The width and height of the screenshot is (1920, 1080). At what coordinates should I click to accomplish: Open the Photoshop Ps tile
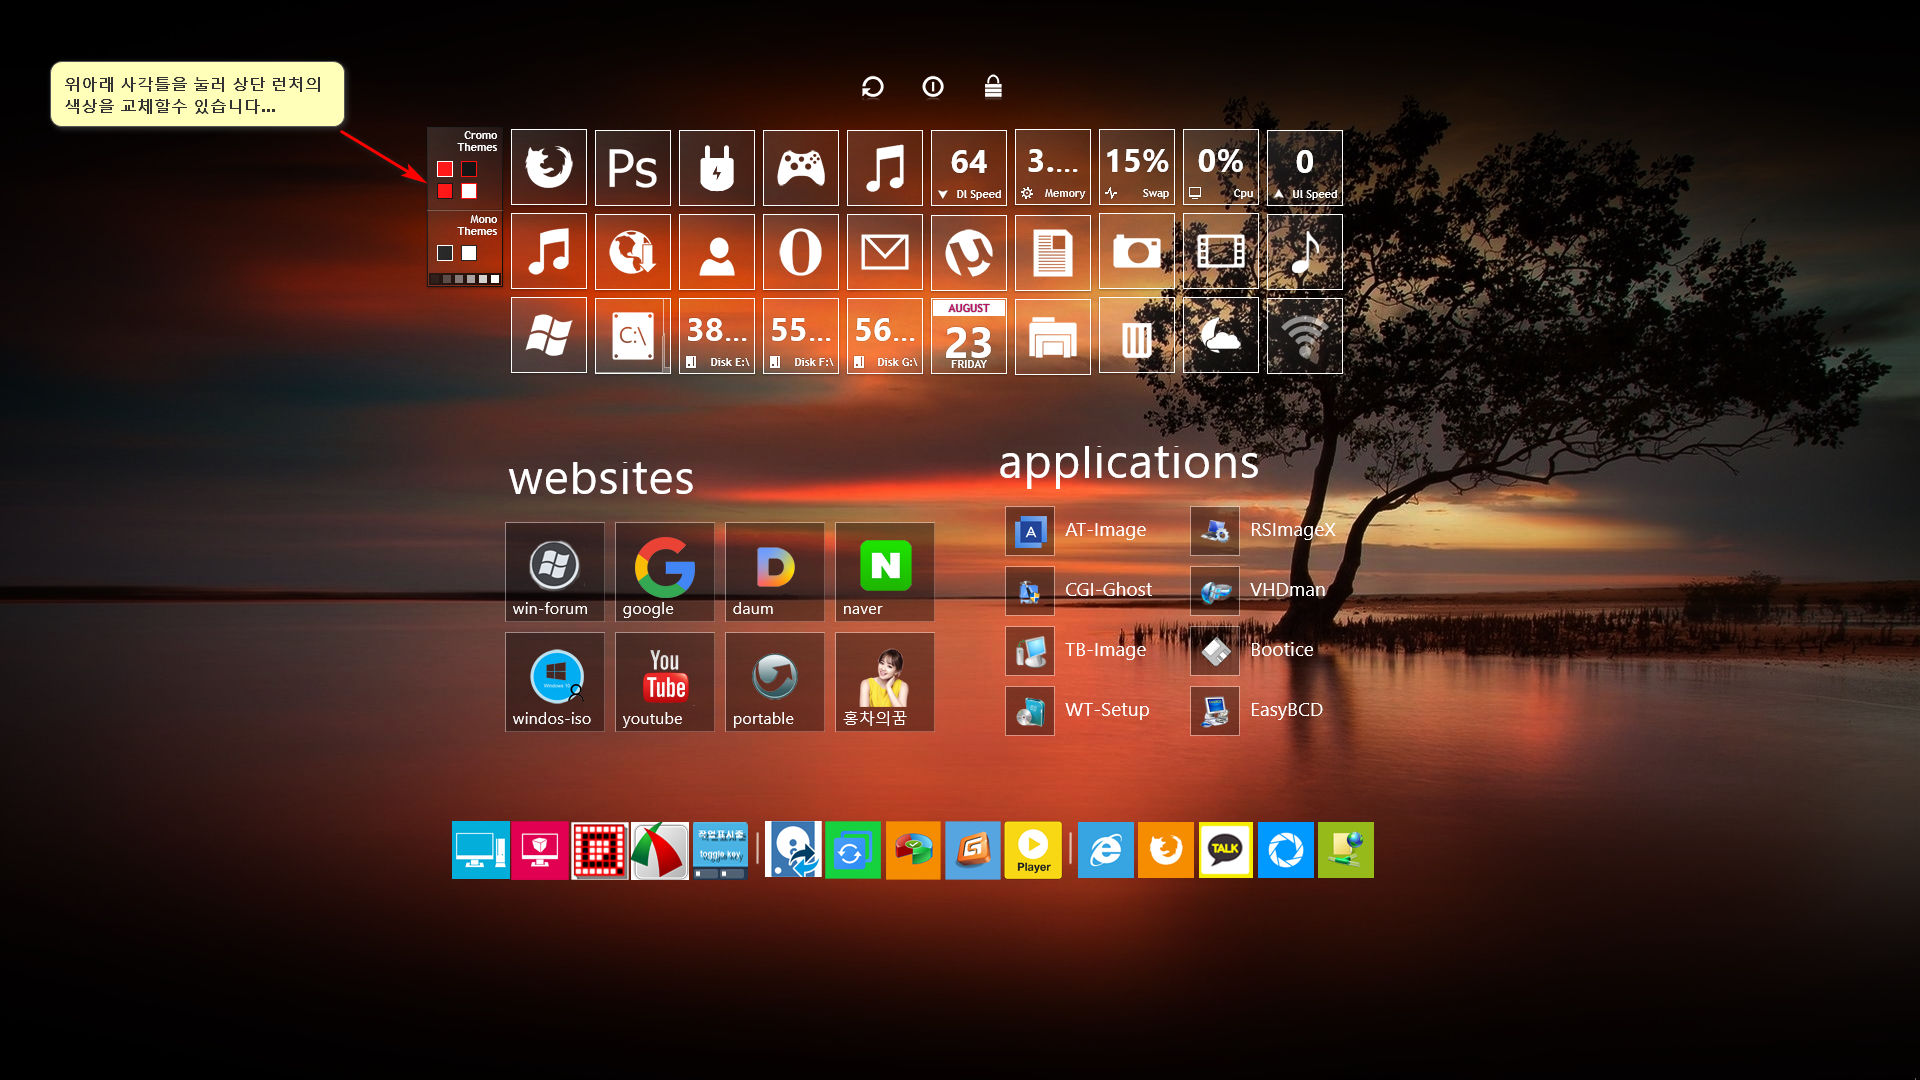pyautogui.click(x=633, y=168)
